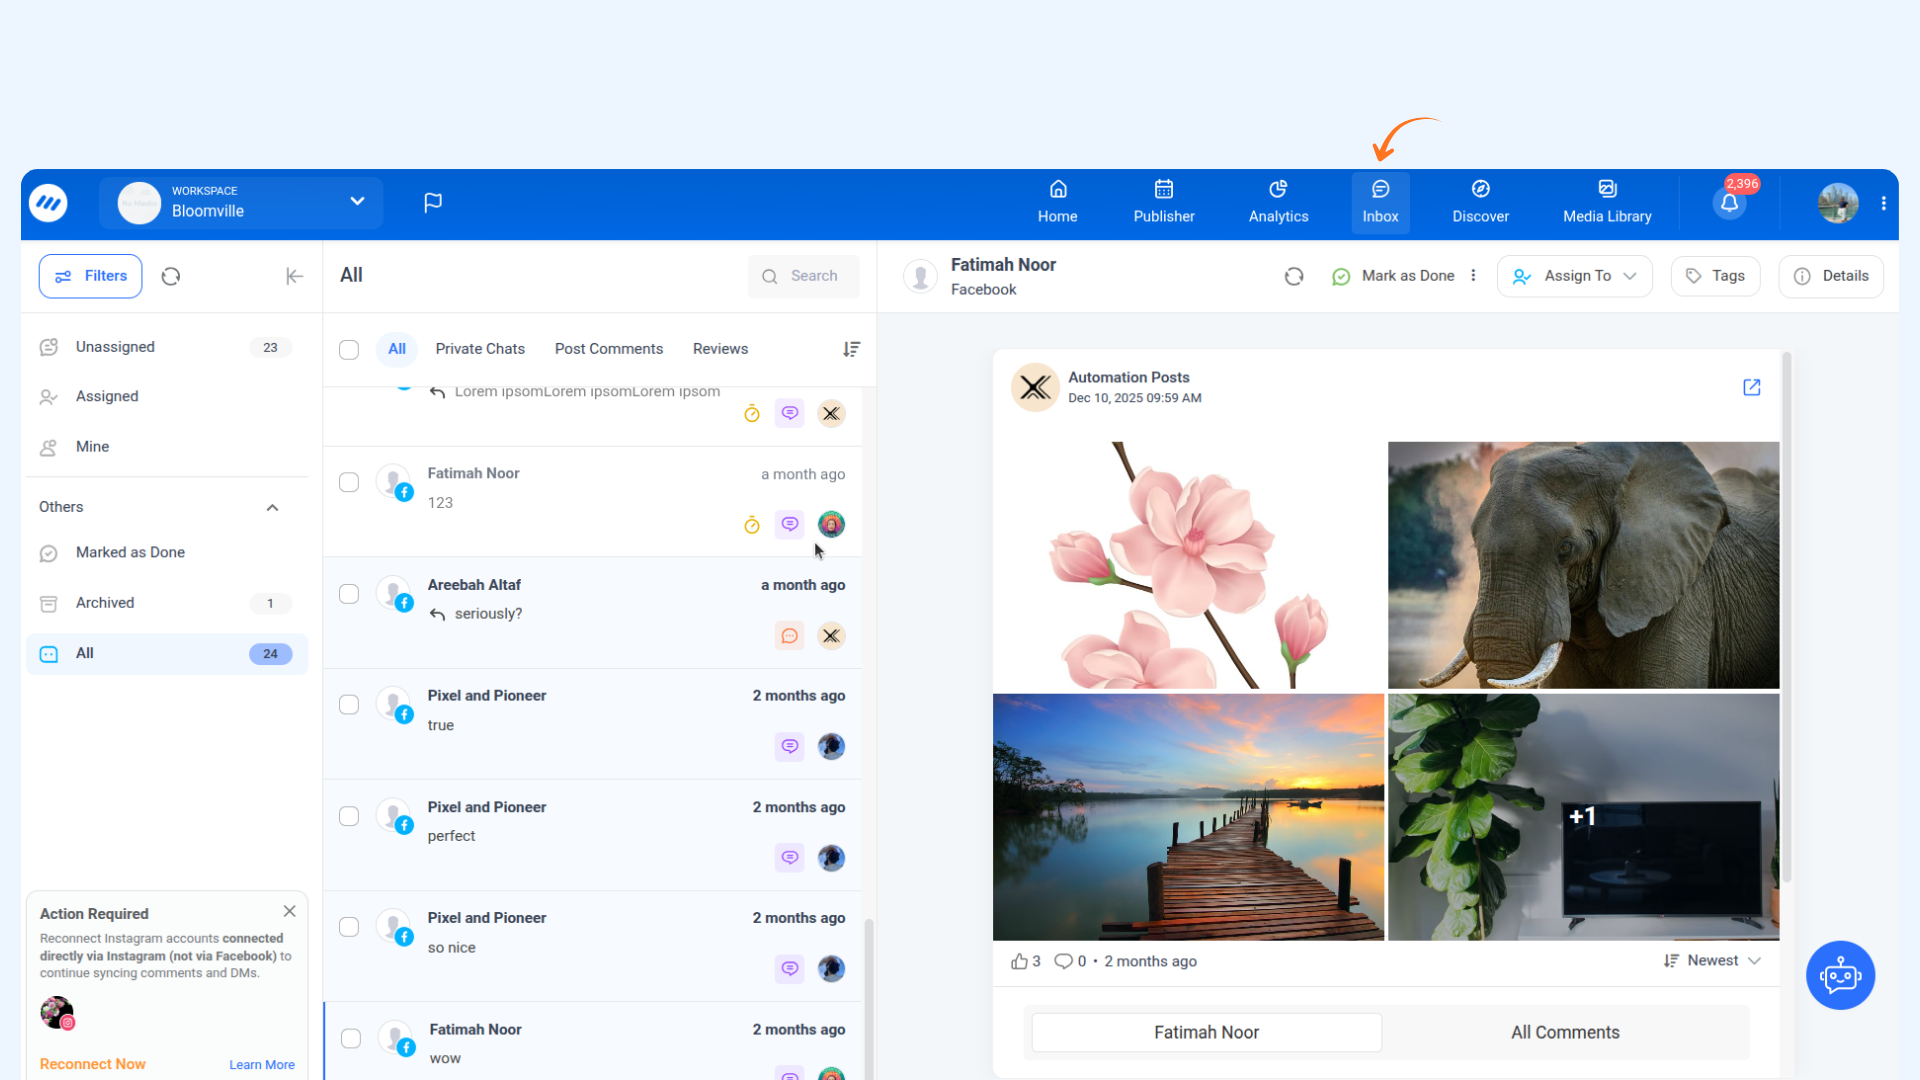1920x1080 pixels.
Task: Select the Areebah Altaf conversation checkbox
Action: pyautogui.click(x=349, y=594)
